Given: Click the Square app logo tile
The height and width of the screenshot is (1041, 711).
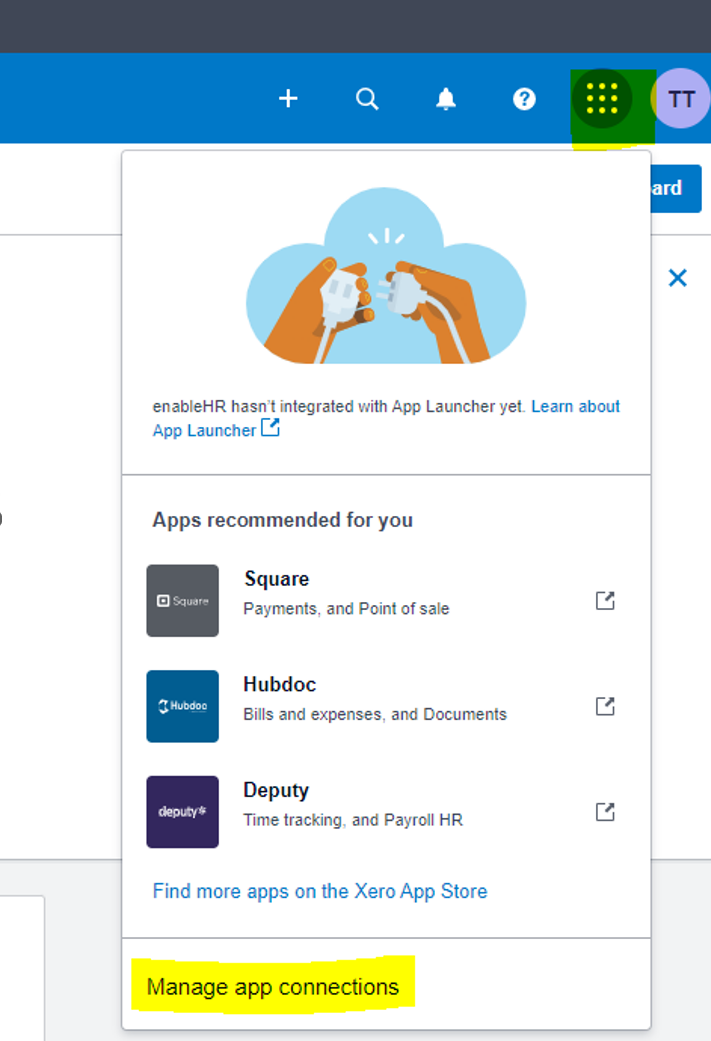Looking at the screenshot, I should (x=183, y=601).
